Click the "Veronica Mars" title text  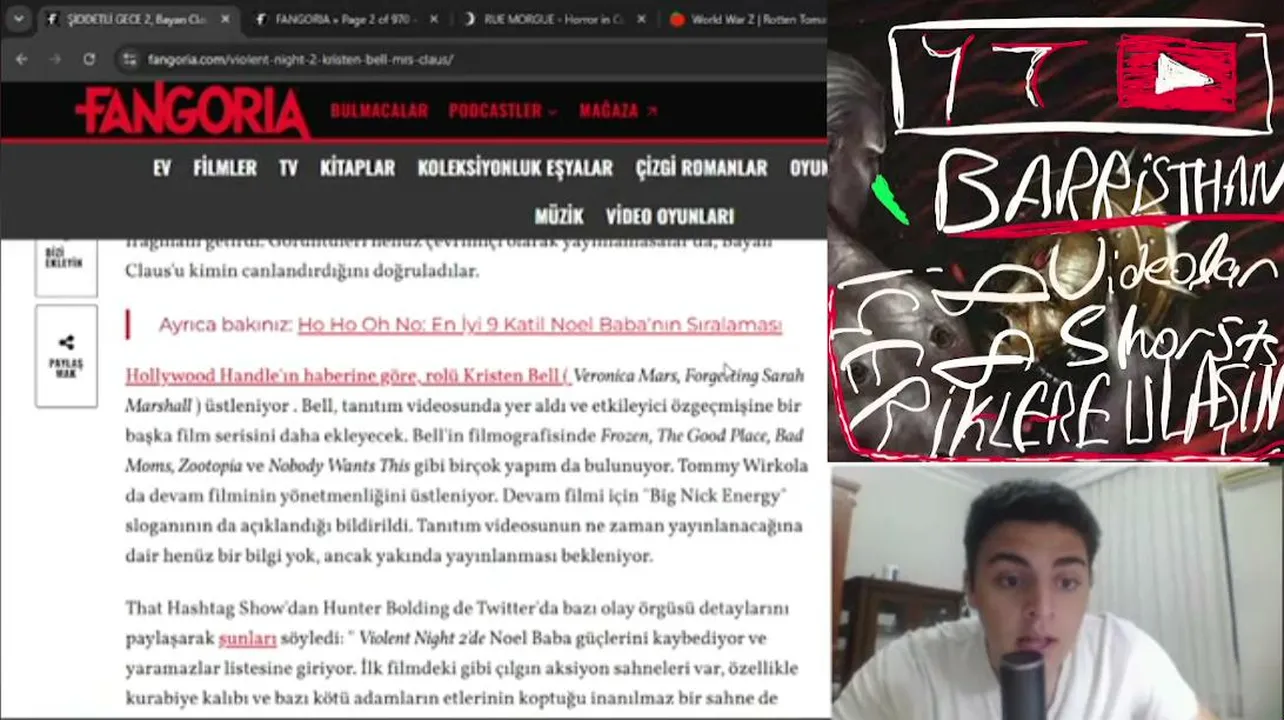pos(627,376)
